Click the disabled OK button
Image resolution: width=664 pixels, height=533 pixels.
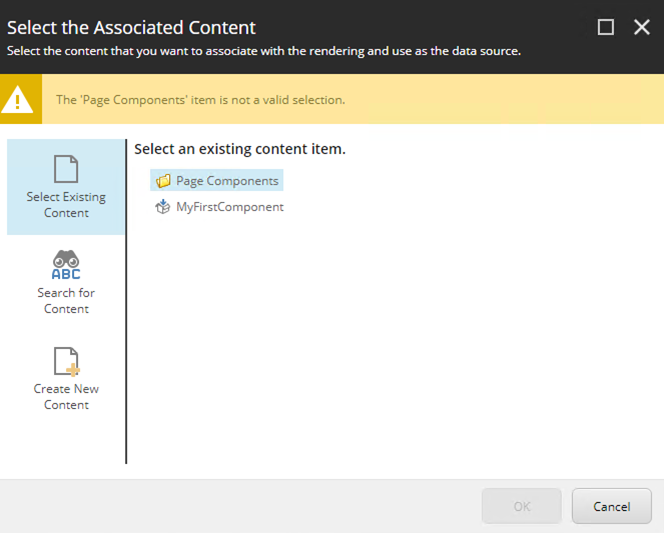point(522,506)
